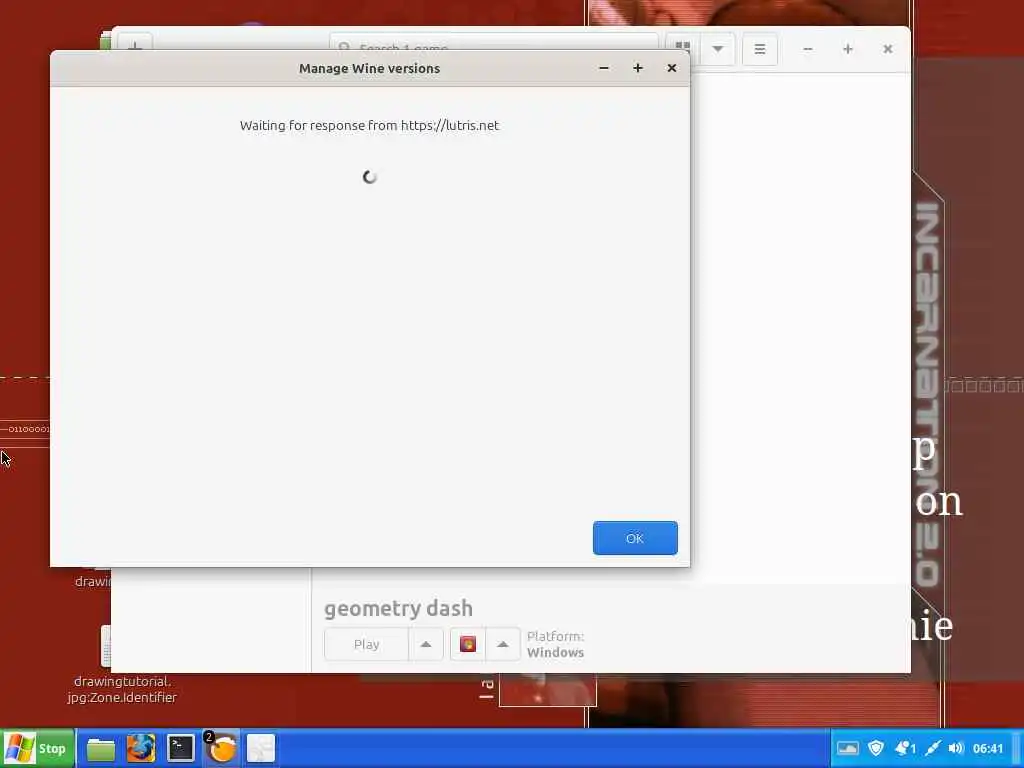This screenshot has width=1024, height=768.
Task: Open volume control in system tray
Action: (x=956, y=748)
